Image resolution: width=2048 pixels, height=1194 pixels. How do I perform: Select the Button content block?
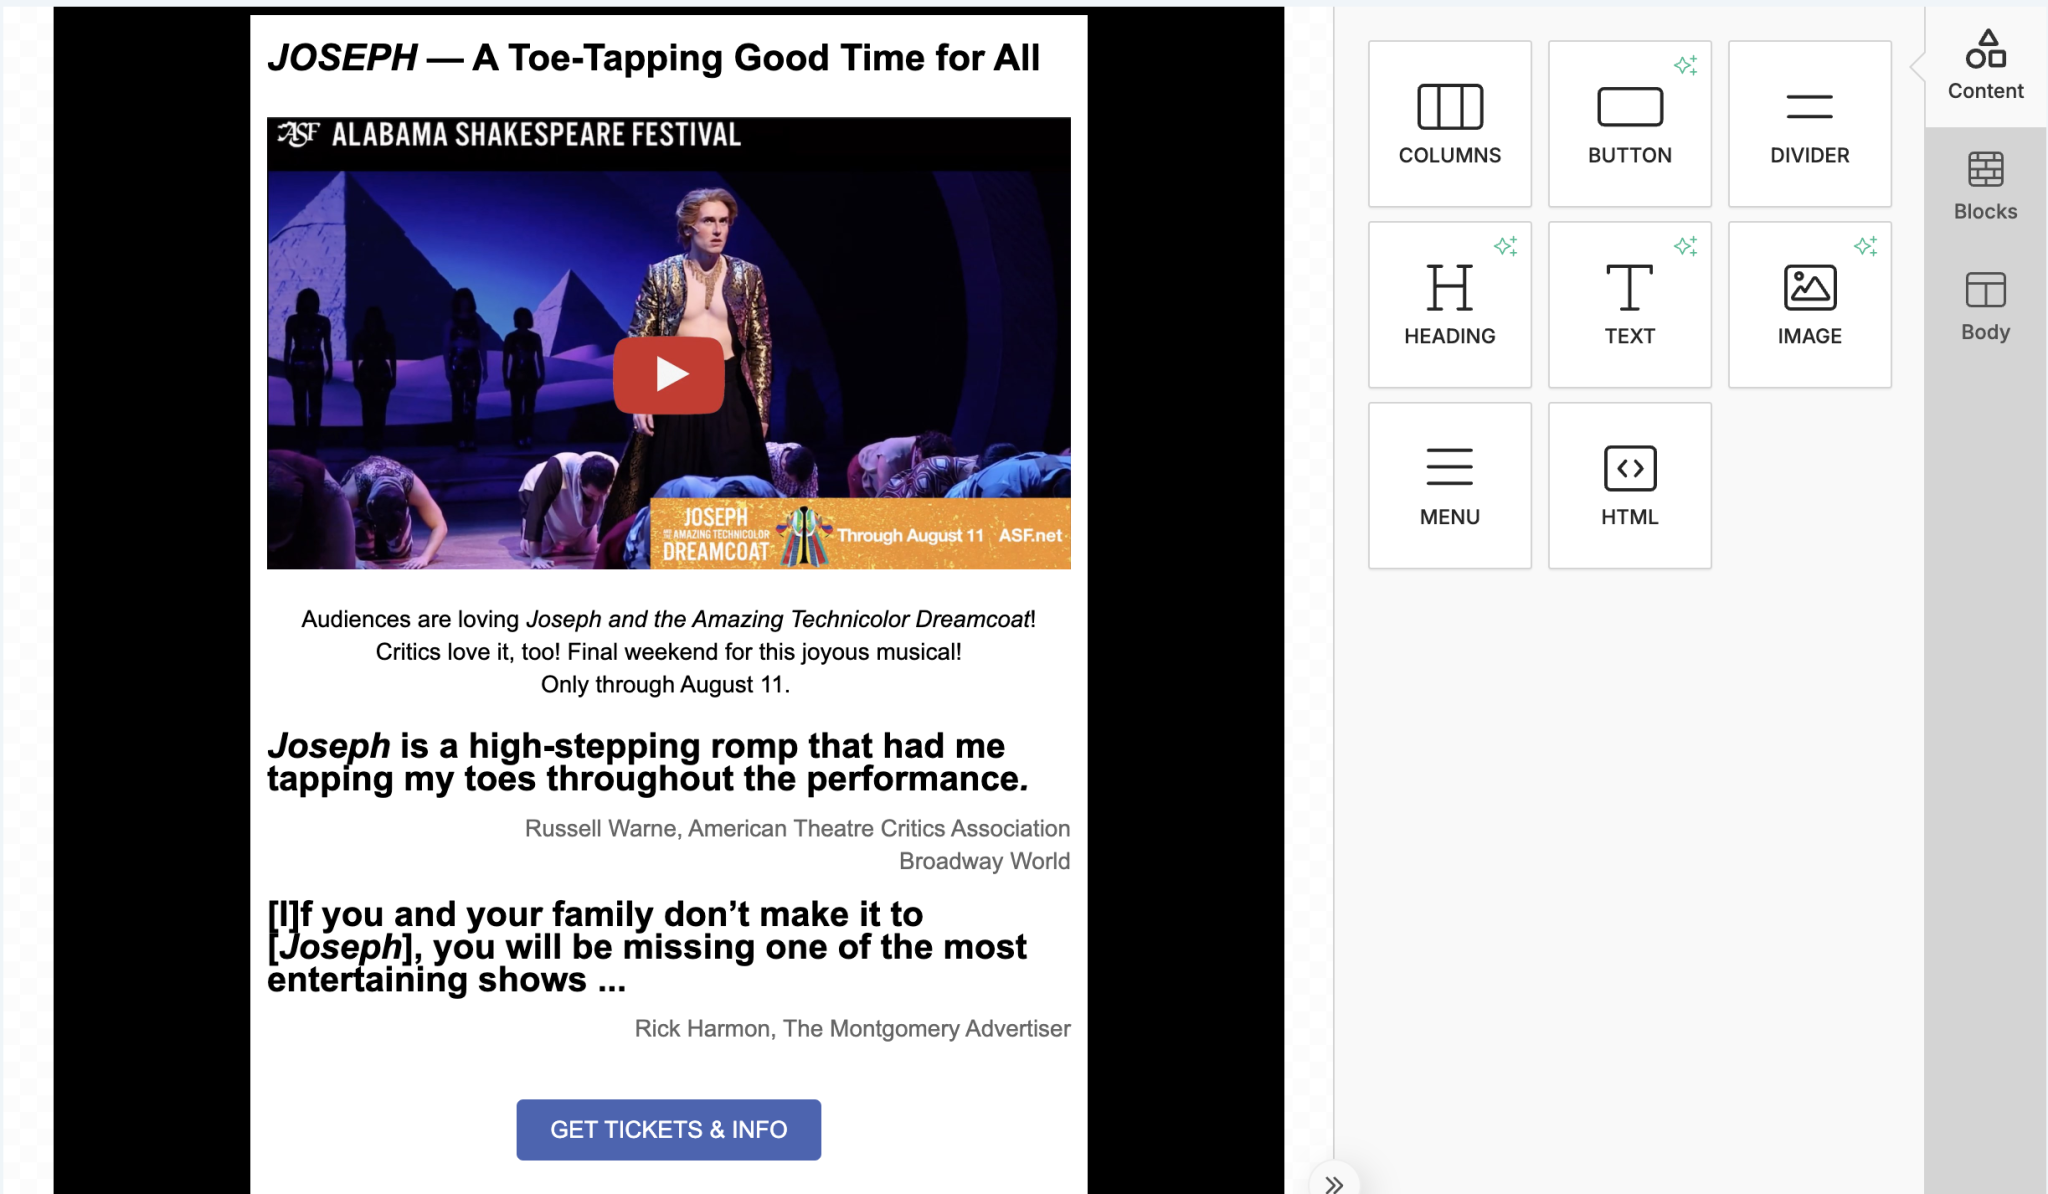[x=1629, y=124]
